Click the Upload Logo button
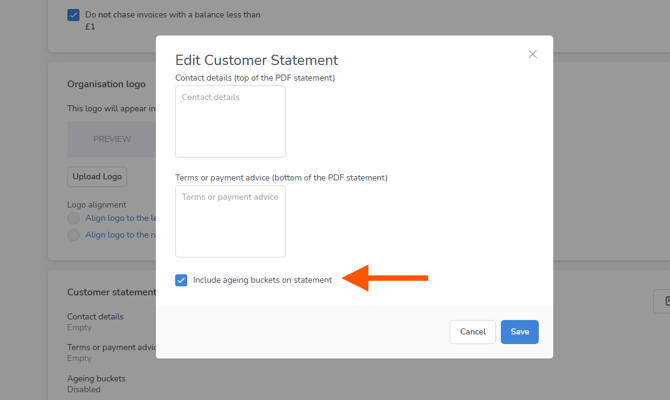 point(97,177)
